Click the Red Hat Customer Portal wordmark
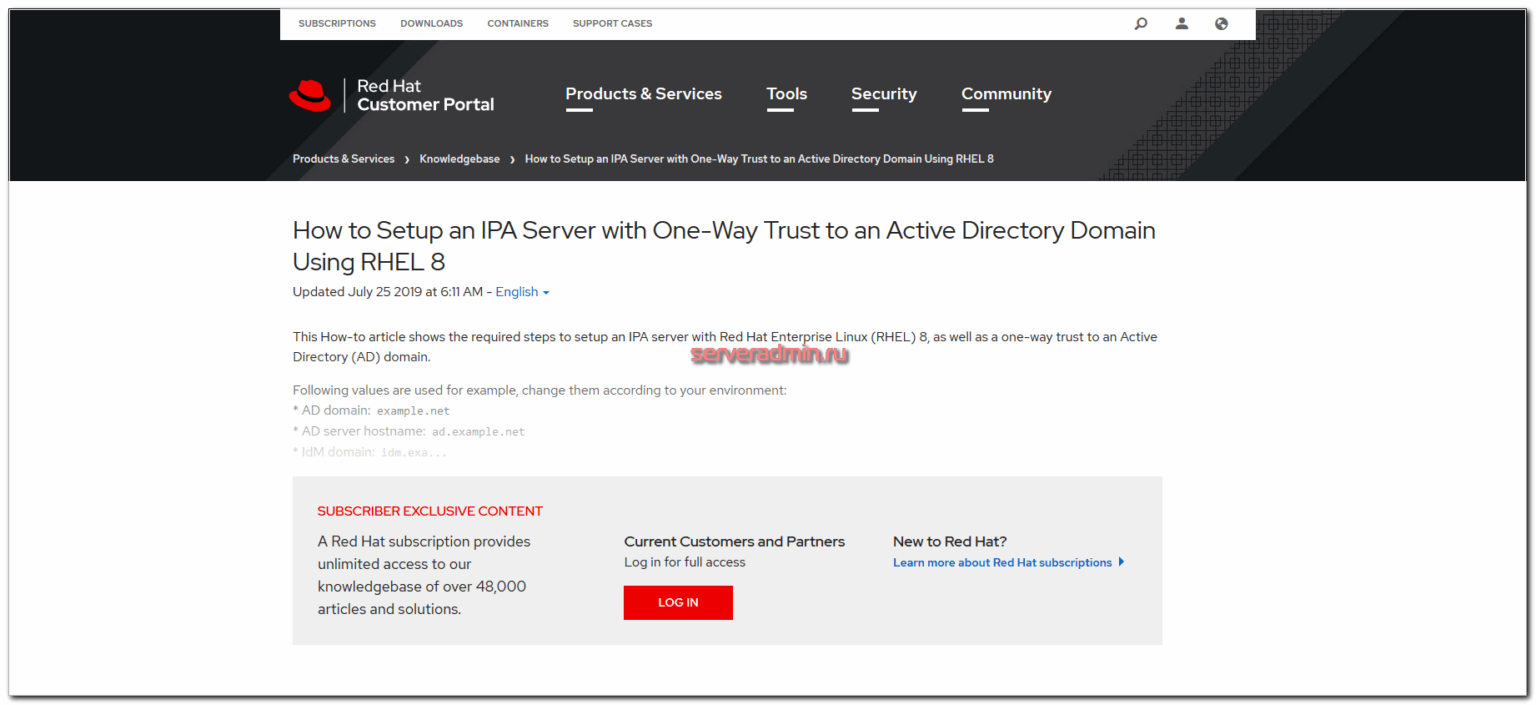The image size is (1536, 705). (425, 94)
